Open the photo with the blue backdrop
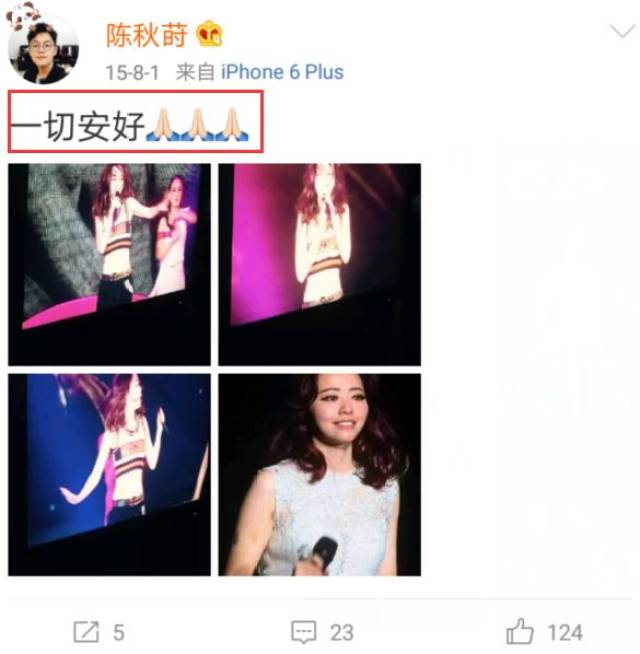 pyautogui.click(x=109, y=475)
